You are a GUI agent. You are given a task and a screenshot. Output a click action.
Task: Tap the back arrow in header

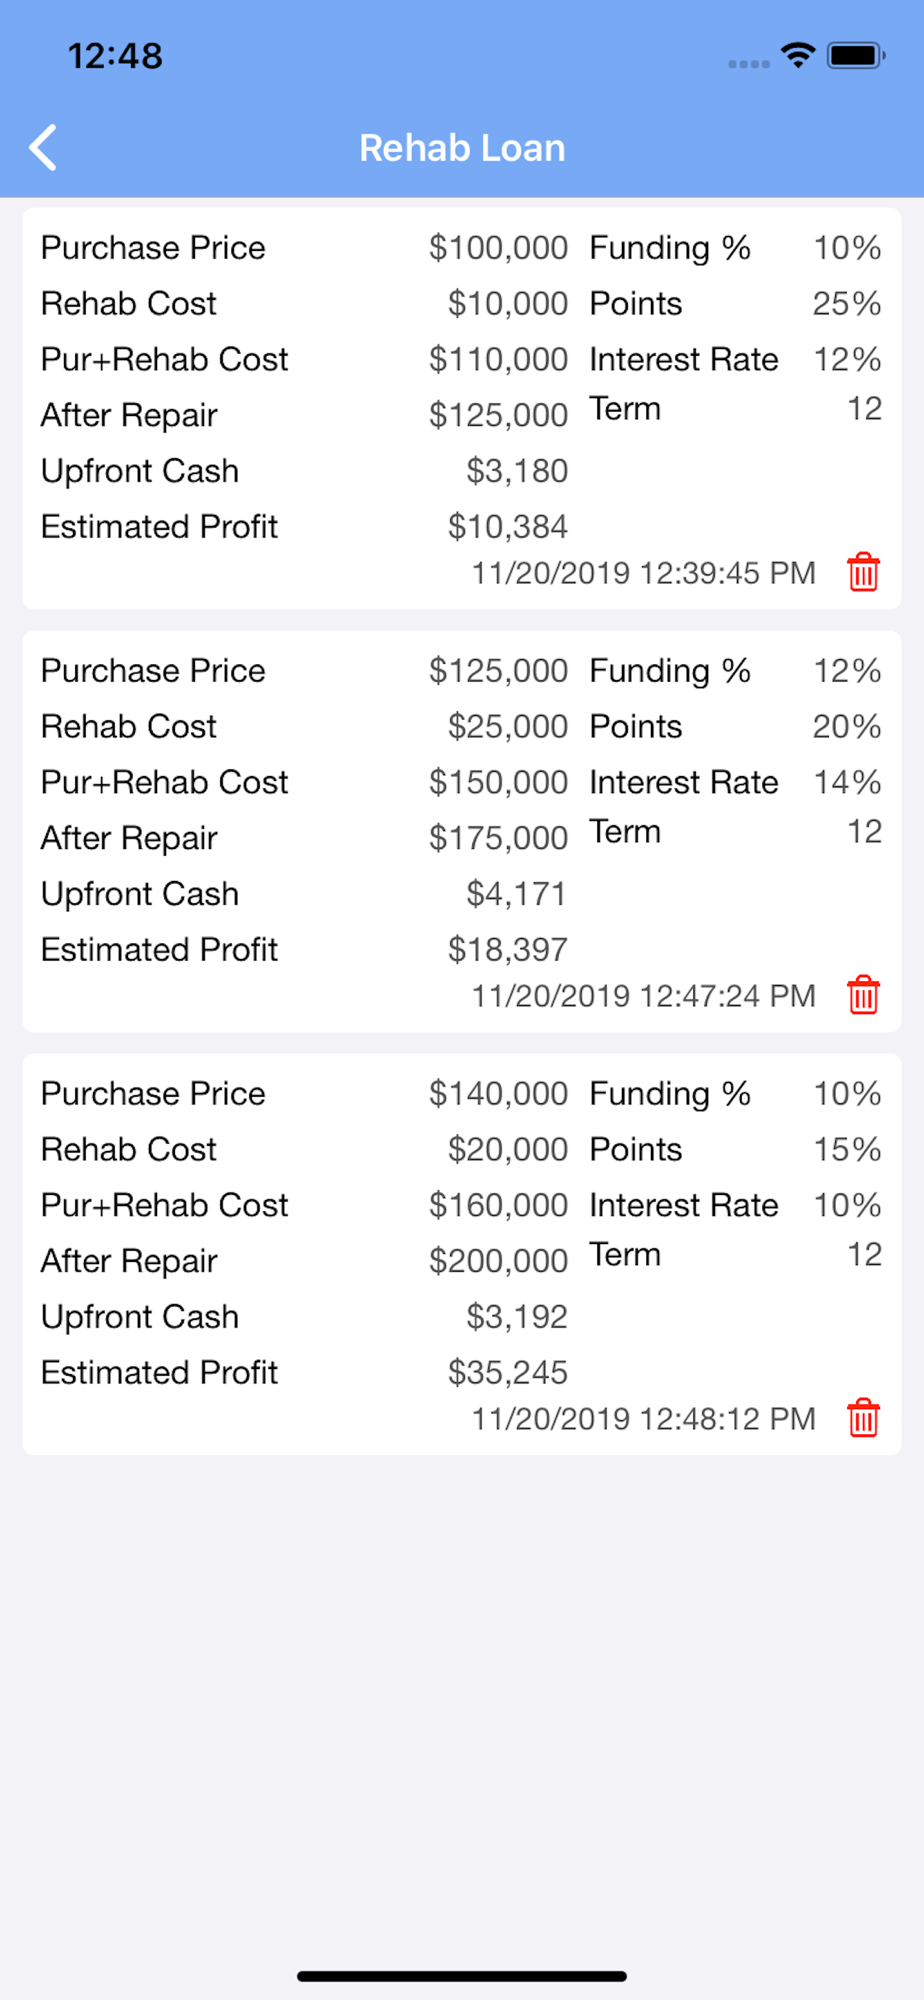click(x=43, y=148)
